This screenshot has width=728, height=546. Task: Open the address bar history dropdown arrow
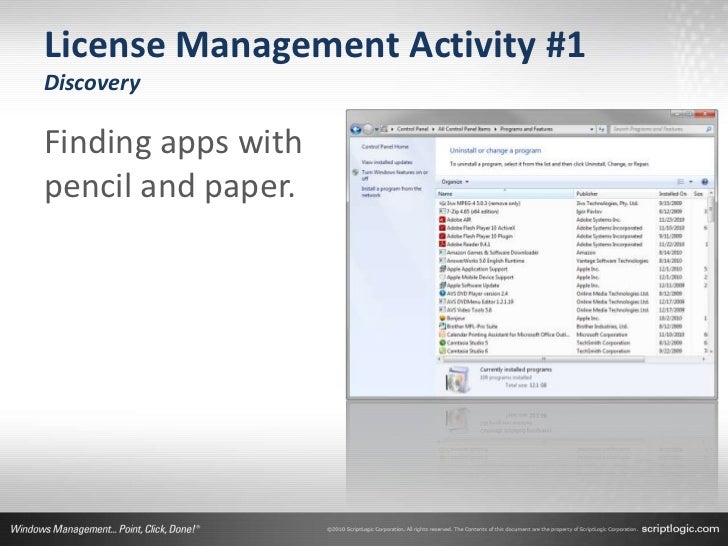tap(592, 130)
